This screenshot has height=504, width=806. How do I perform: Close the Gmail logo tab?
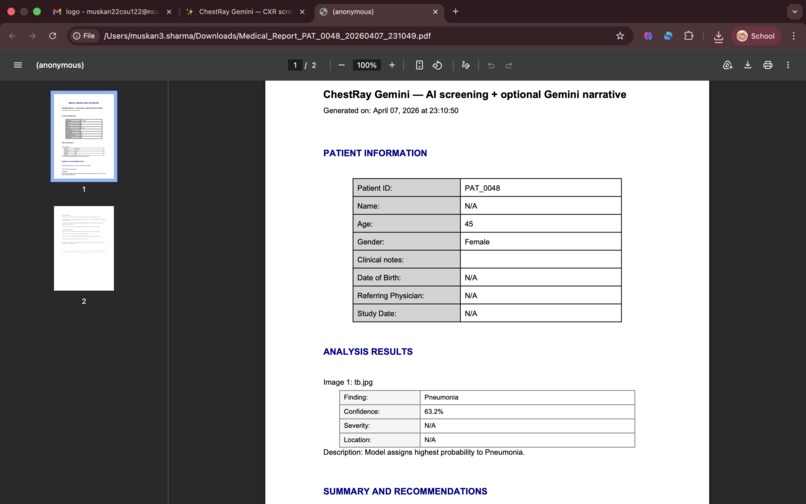click(169, 11)
